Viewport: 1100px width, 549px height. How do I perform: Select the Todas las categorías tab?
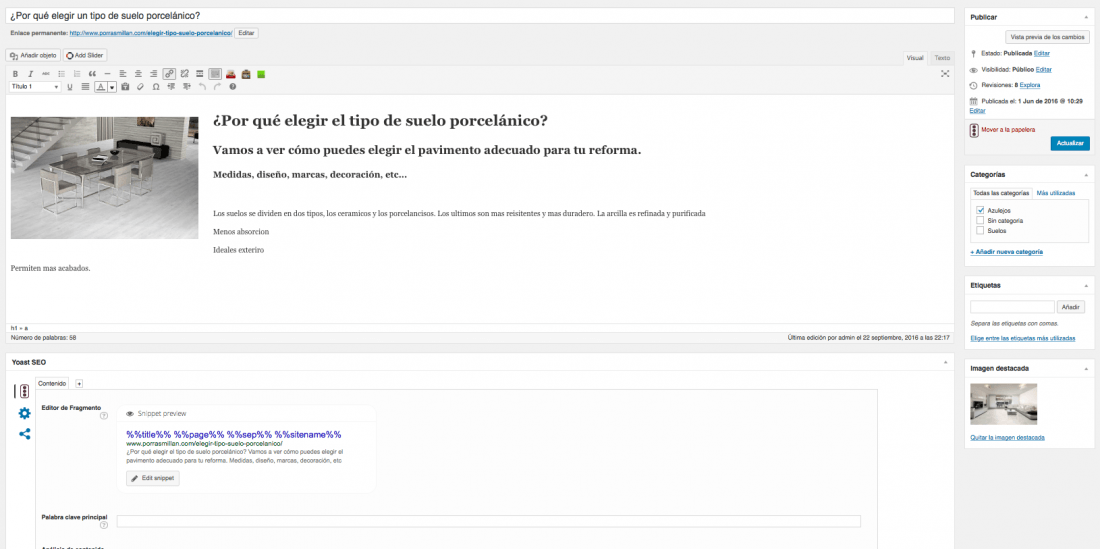[1001, 193]
